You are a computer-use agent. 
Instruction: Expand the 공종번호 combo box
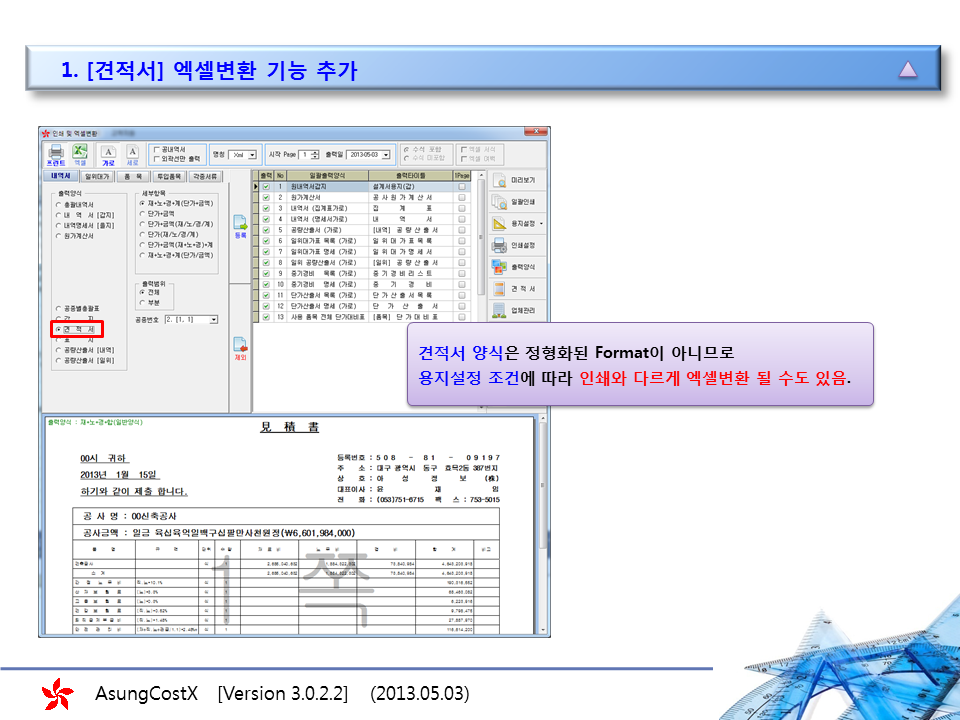click(213, 320)
